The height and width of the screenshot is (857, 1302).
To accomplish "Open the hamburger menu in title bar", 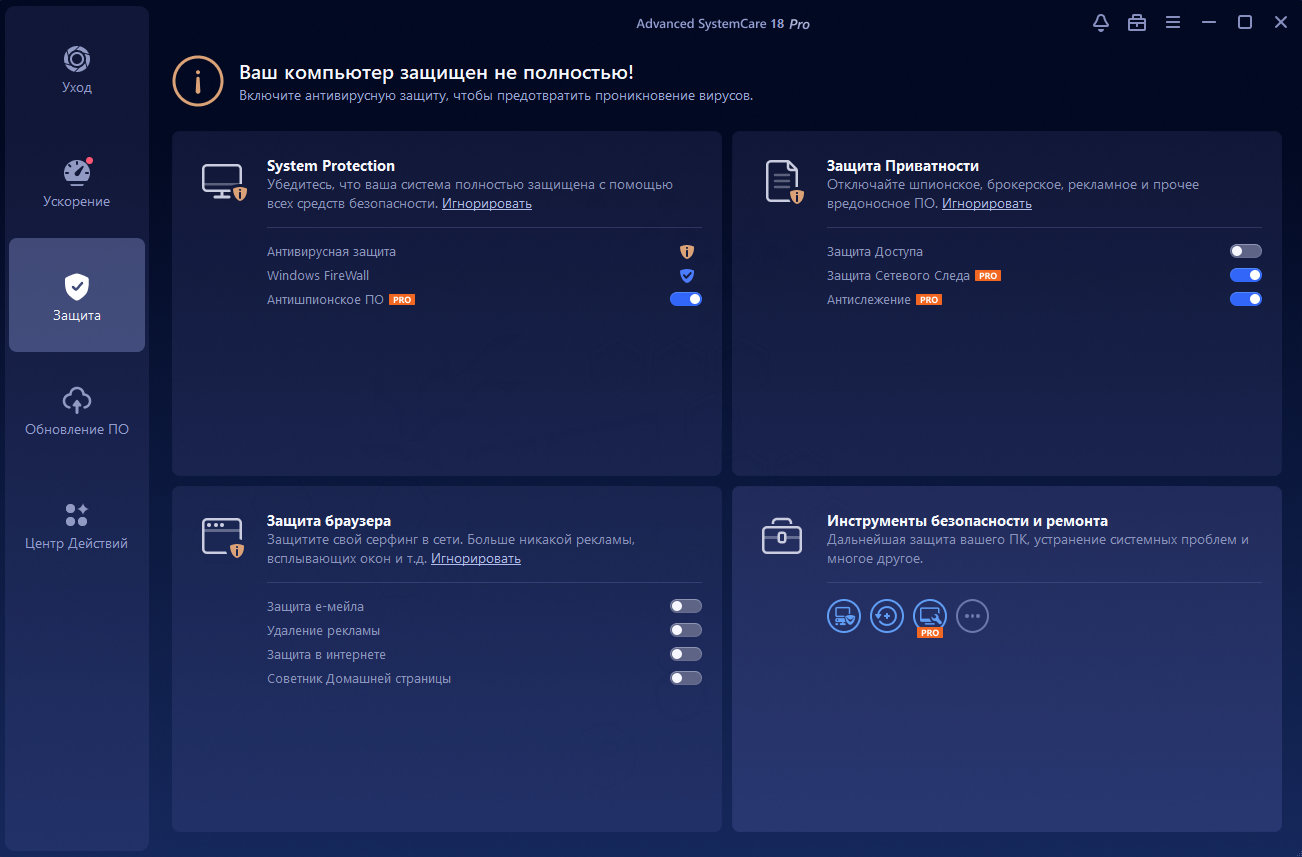I will tap(1173, 23).
